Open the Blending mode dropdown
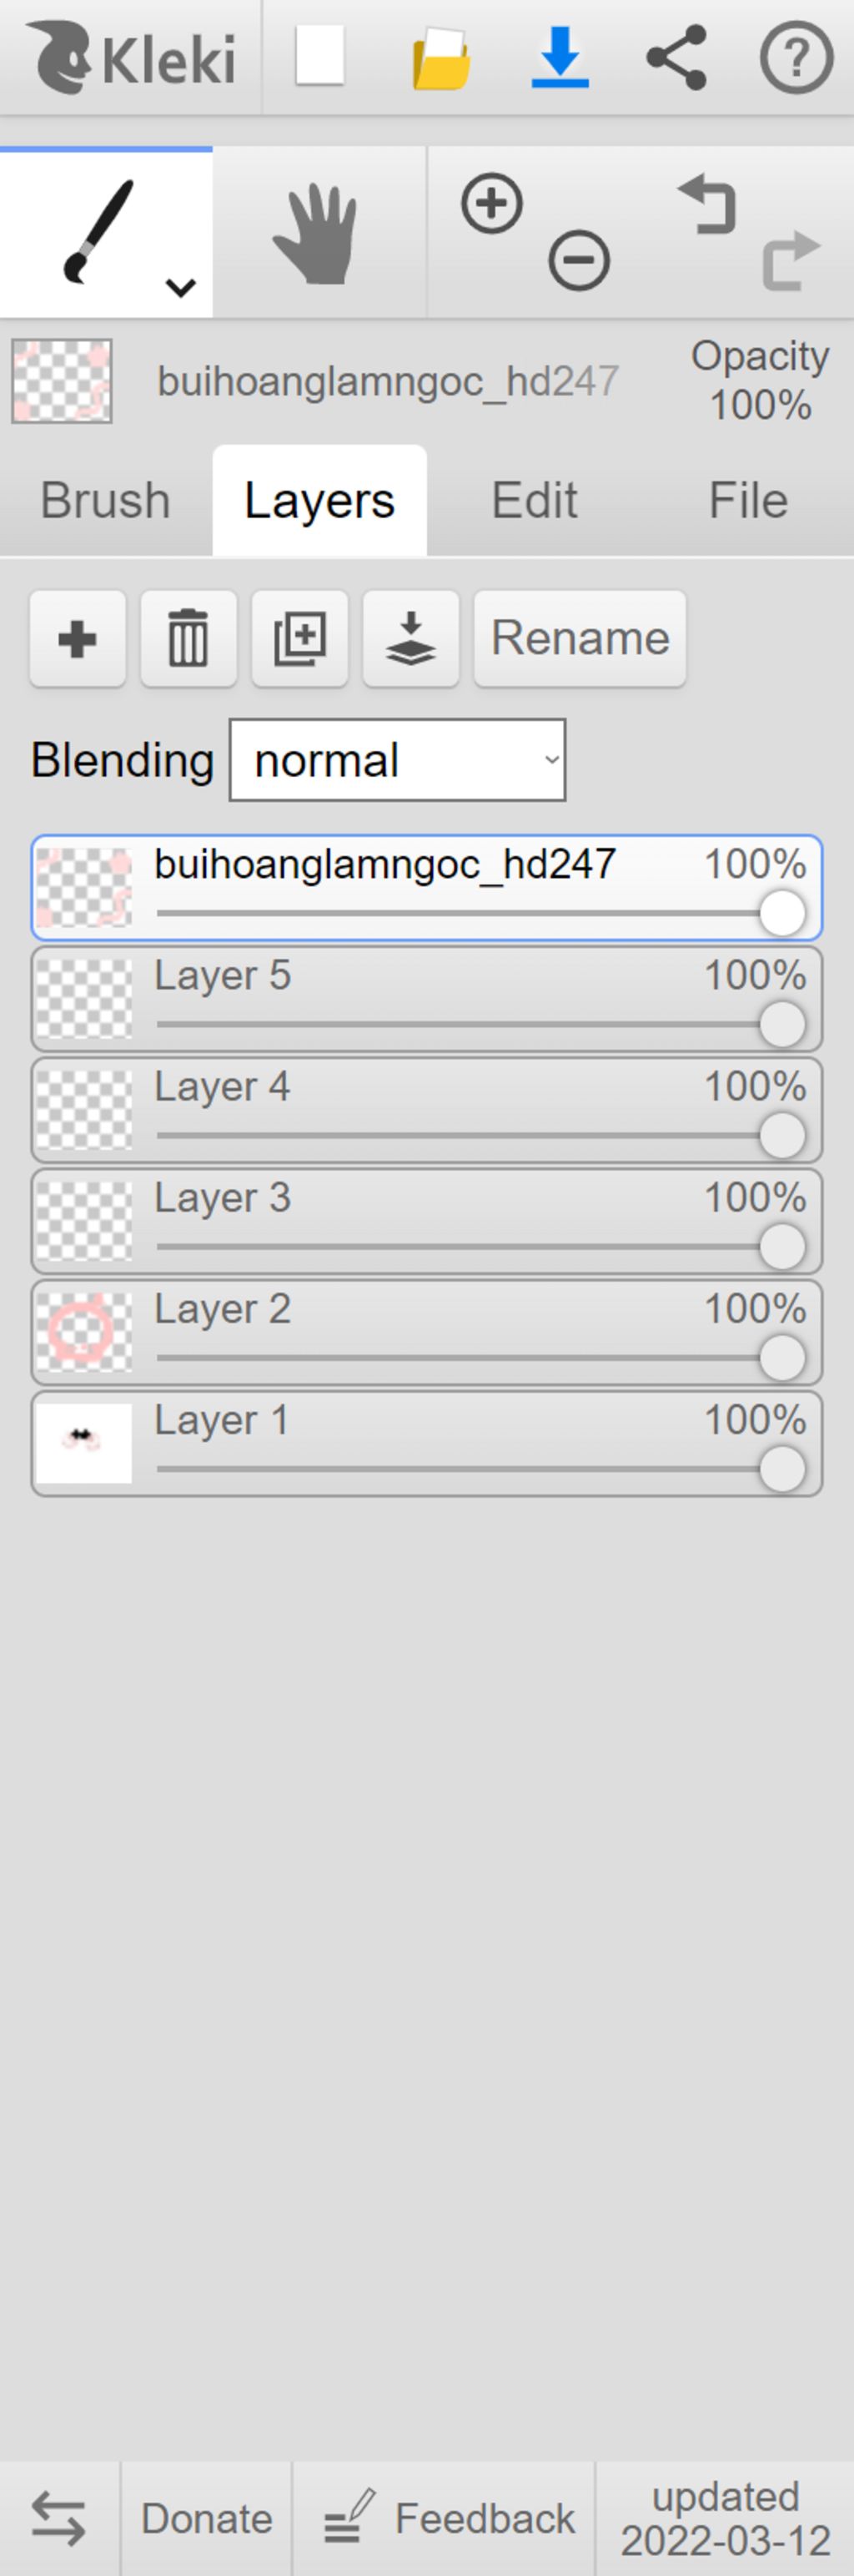The height and width of the screenshot is (2576, 854). (x=397, y=760)
